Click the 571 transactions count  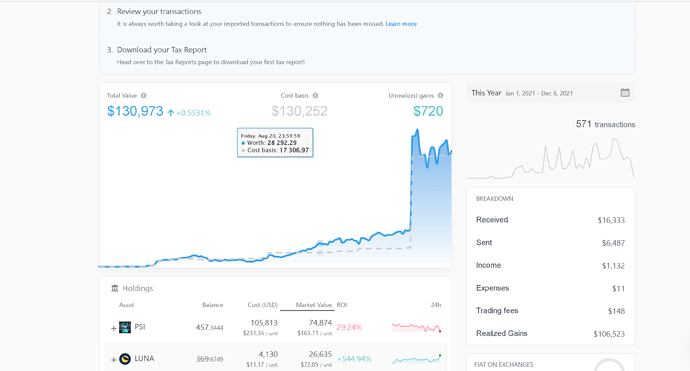point(606,124)
